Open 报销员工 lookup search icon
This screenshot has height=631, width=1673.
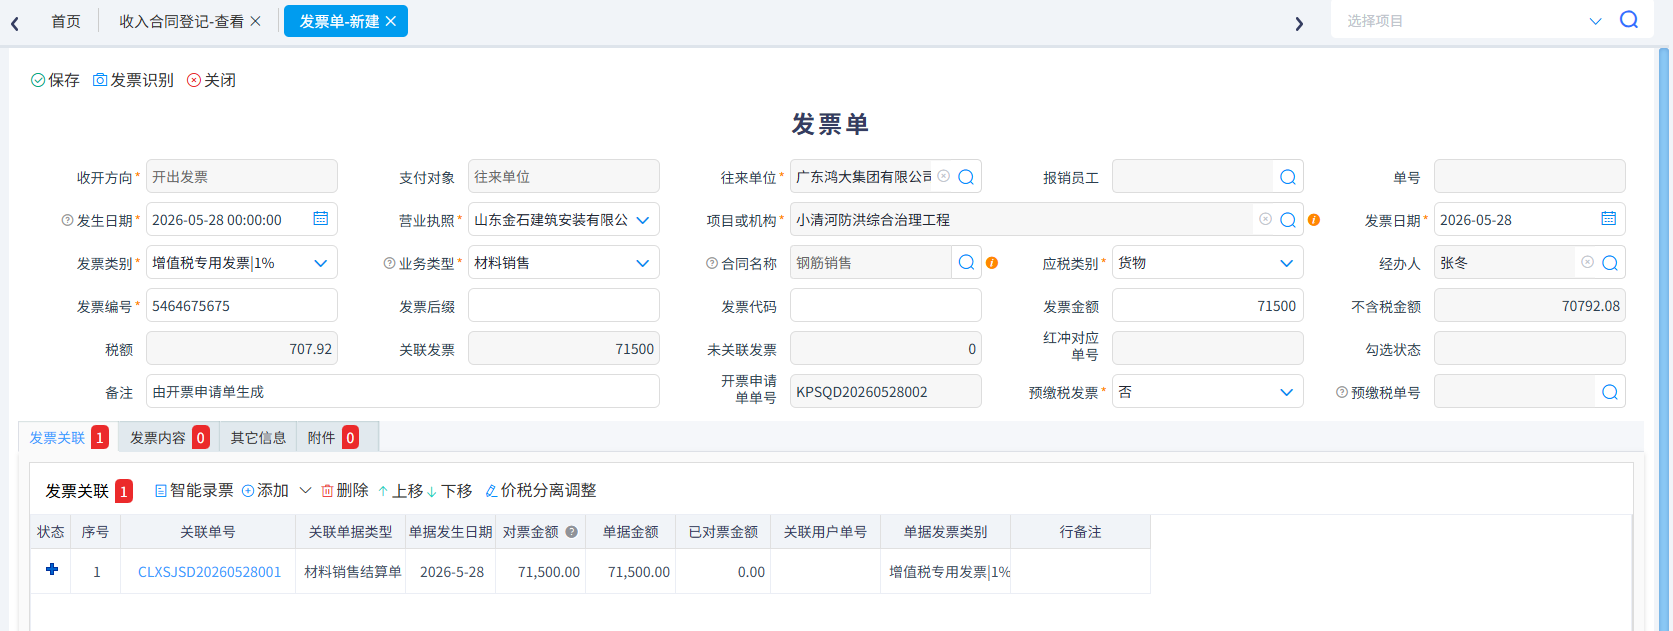[1288, 177]
